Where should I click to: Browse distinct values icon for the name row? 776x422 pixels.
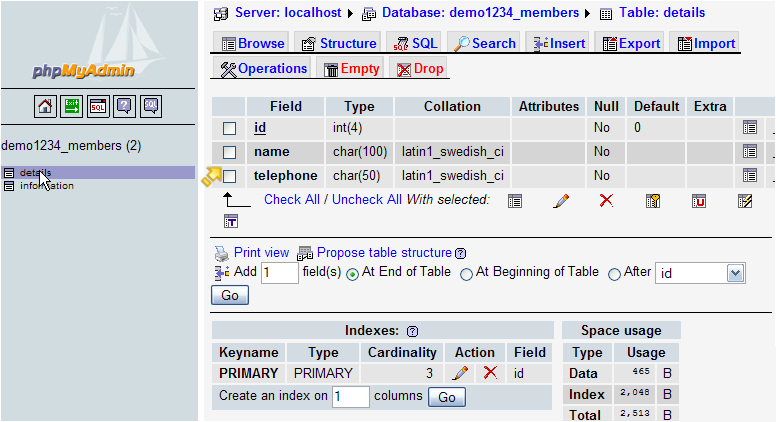click(x=750, y=151)
